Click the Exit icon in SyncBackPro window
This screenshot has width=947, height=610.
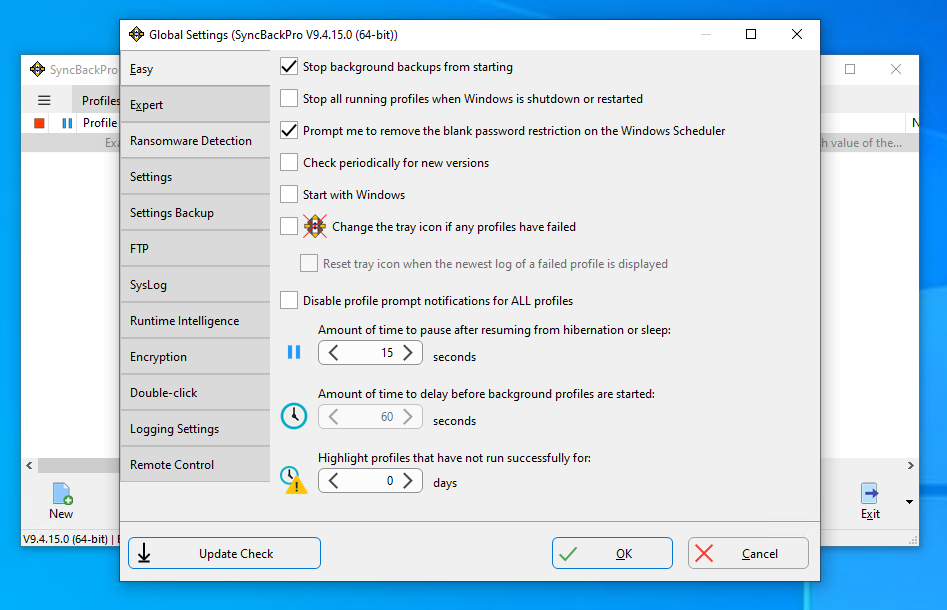tap(870, 501)
